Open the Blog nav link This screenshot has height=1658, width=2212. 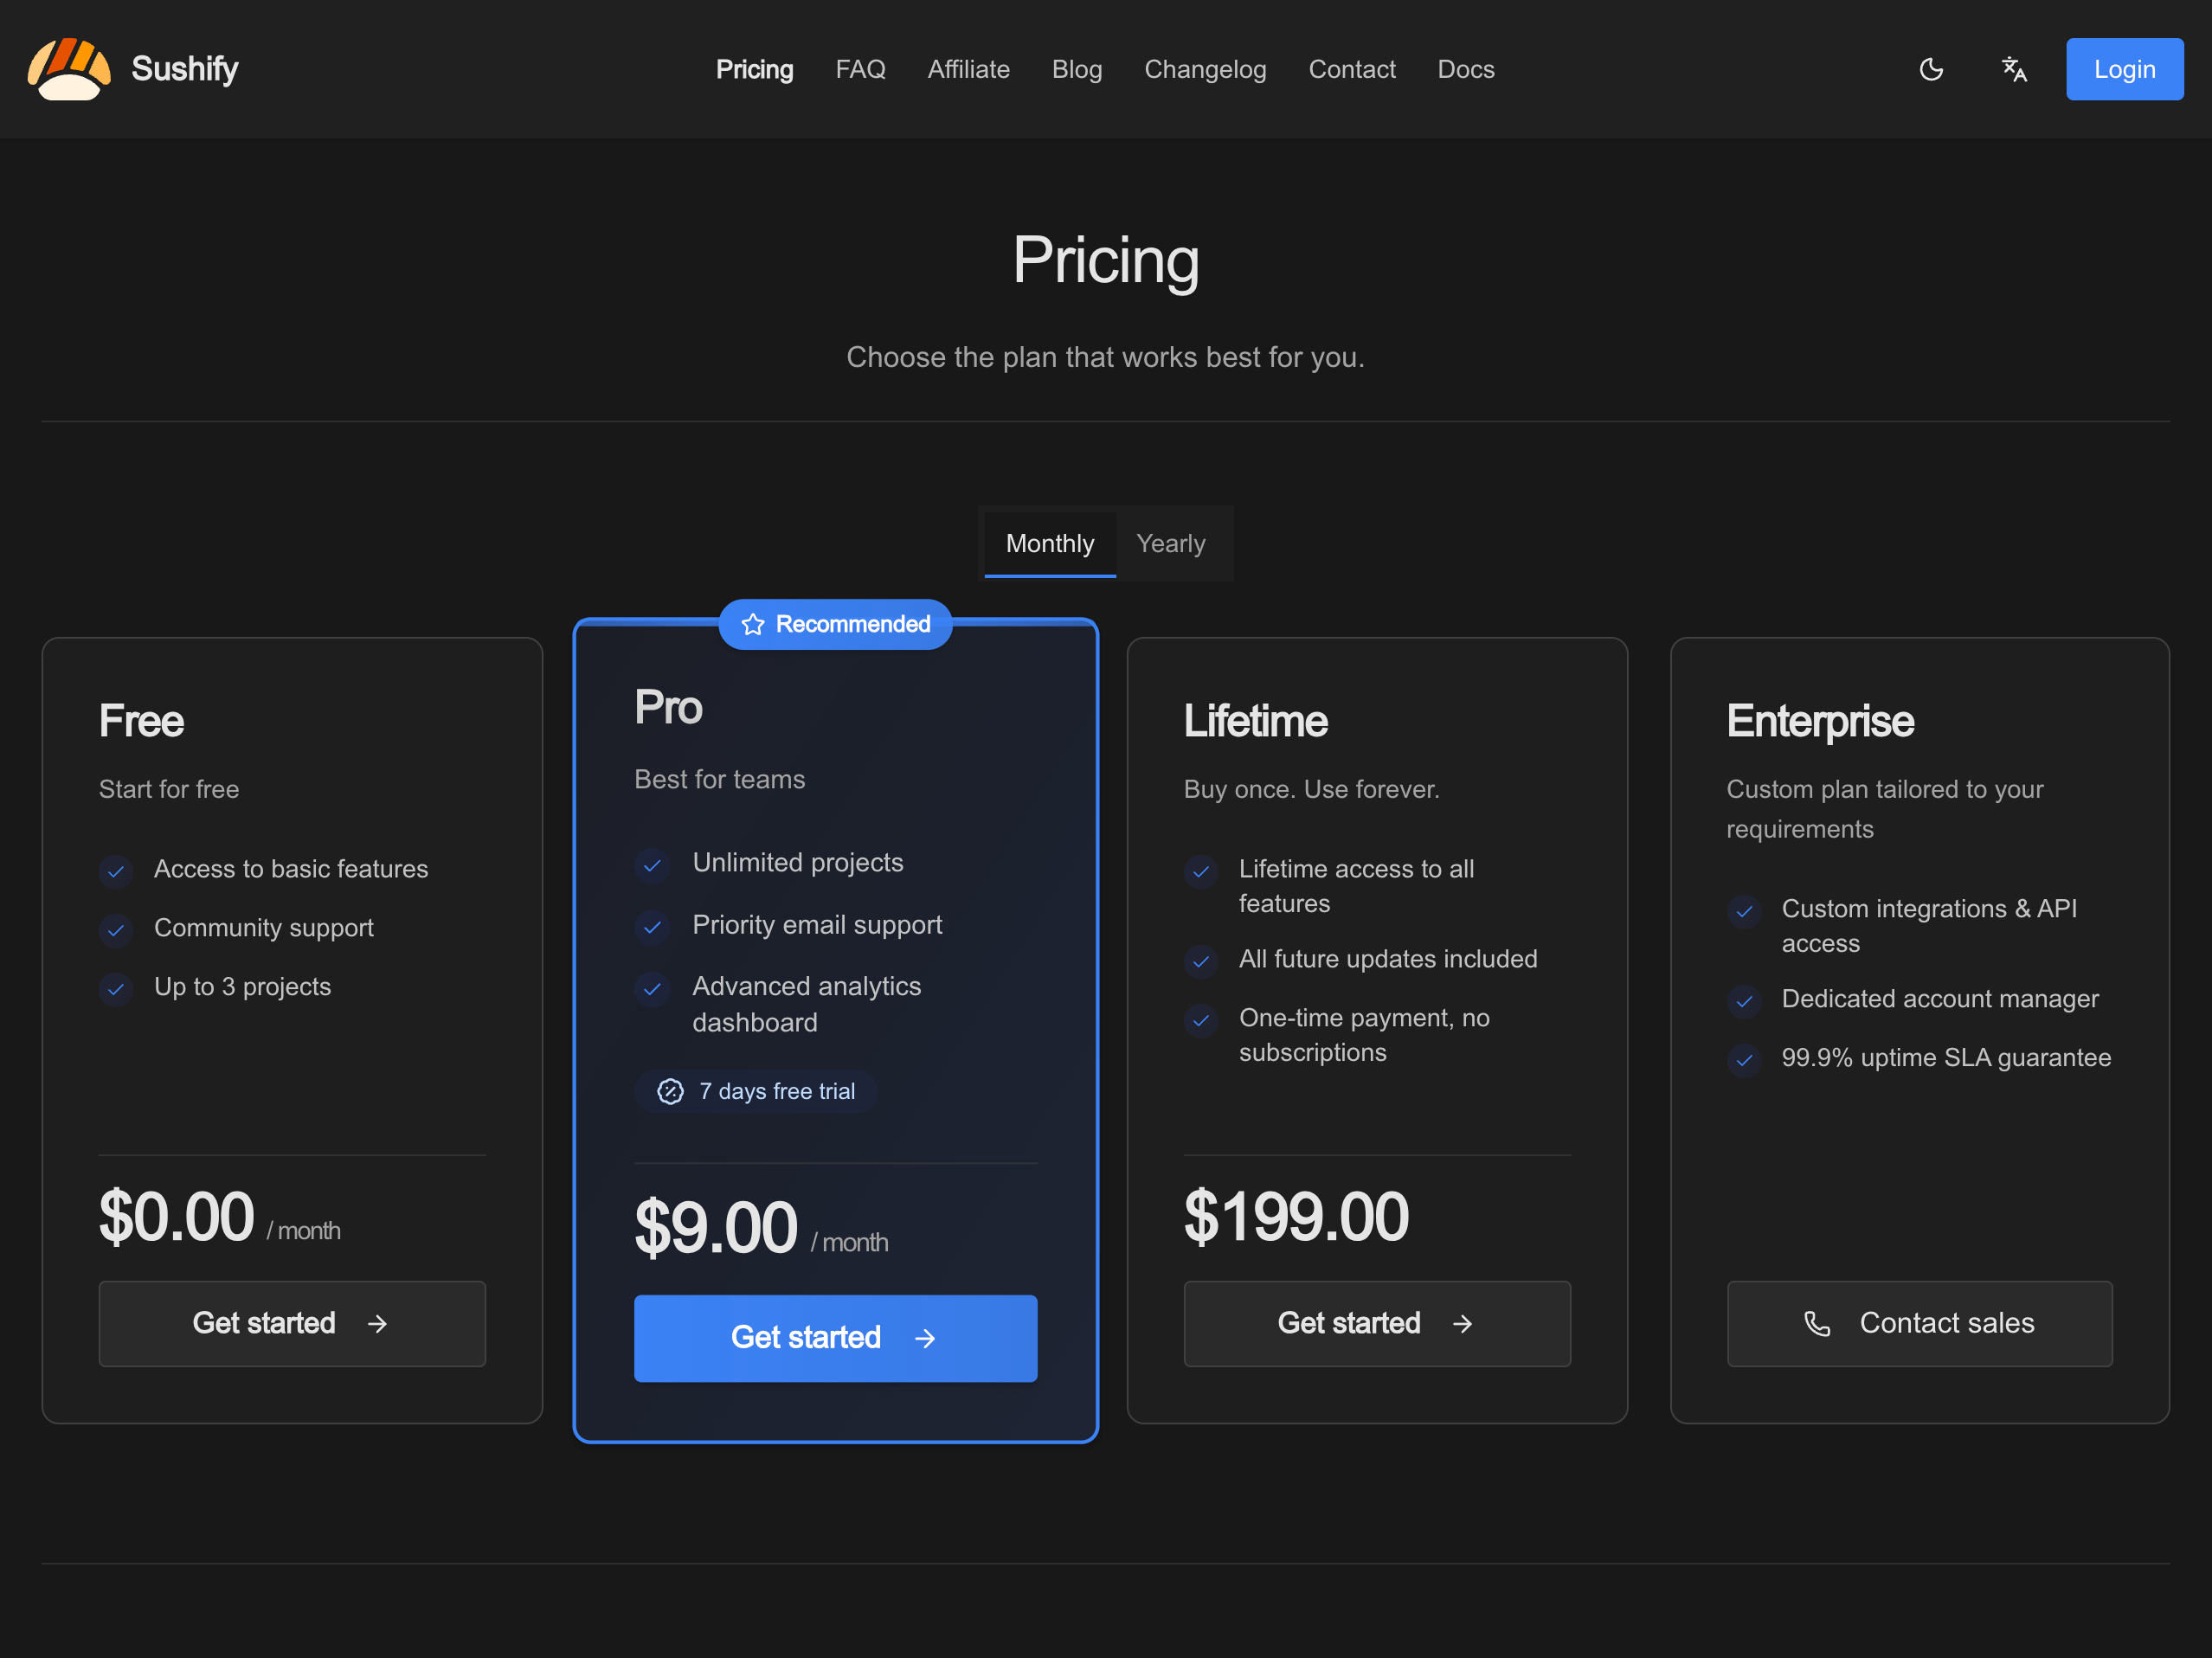click(x=1076, y=69)
